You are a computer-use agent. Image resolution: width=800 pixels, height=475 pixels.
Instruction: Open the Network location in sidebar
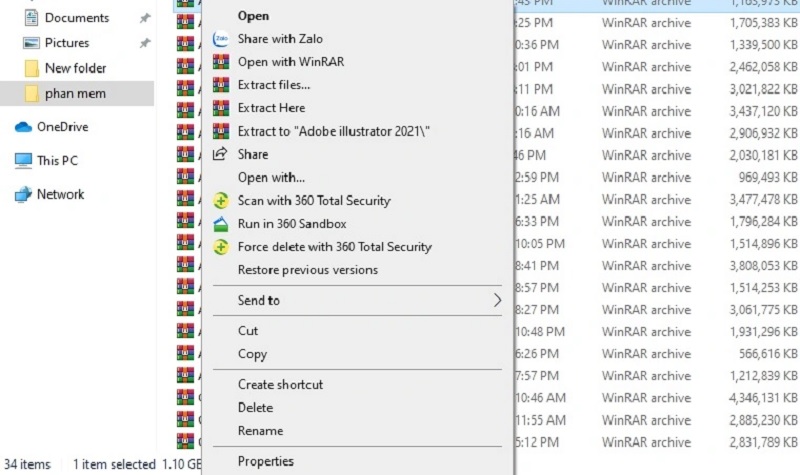coord(60,194)
